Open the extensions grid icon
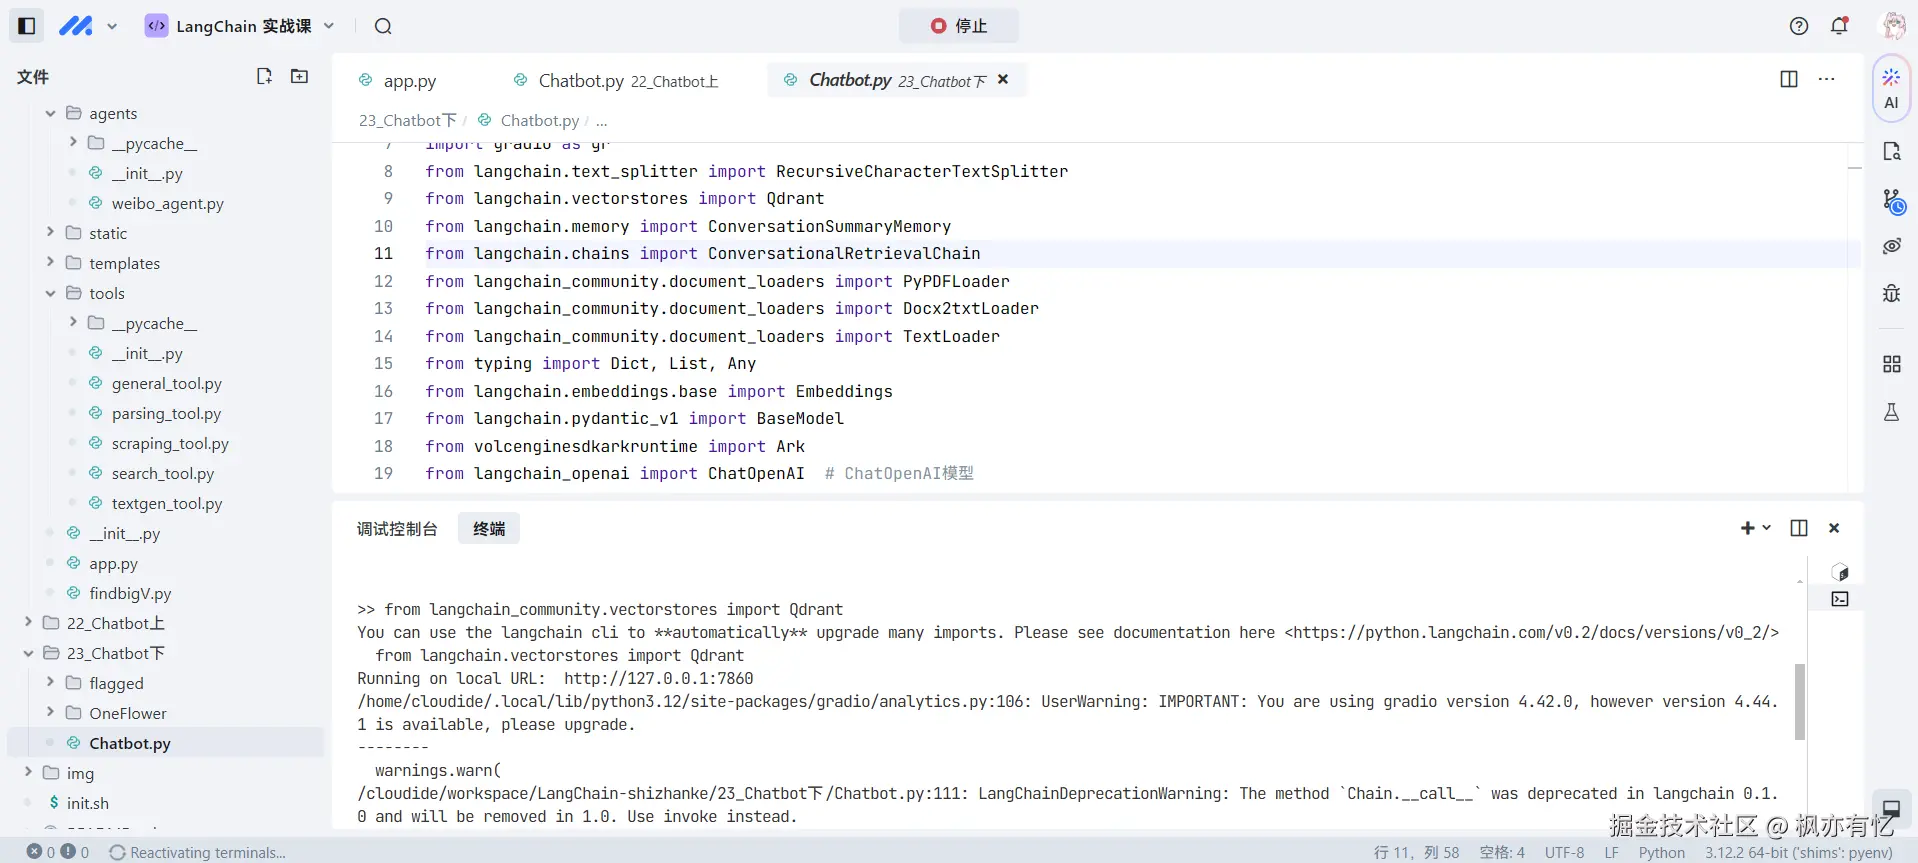 pyautogui.click(x=1891, y=364)
